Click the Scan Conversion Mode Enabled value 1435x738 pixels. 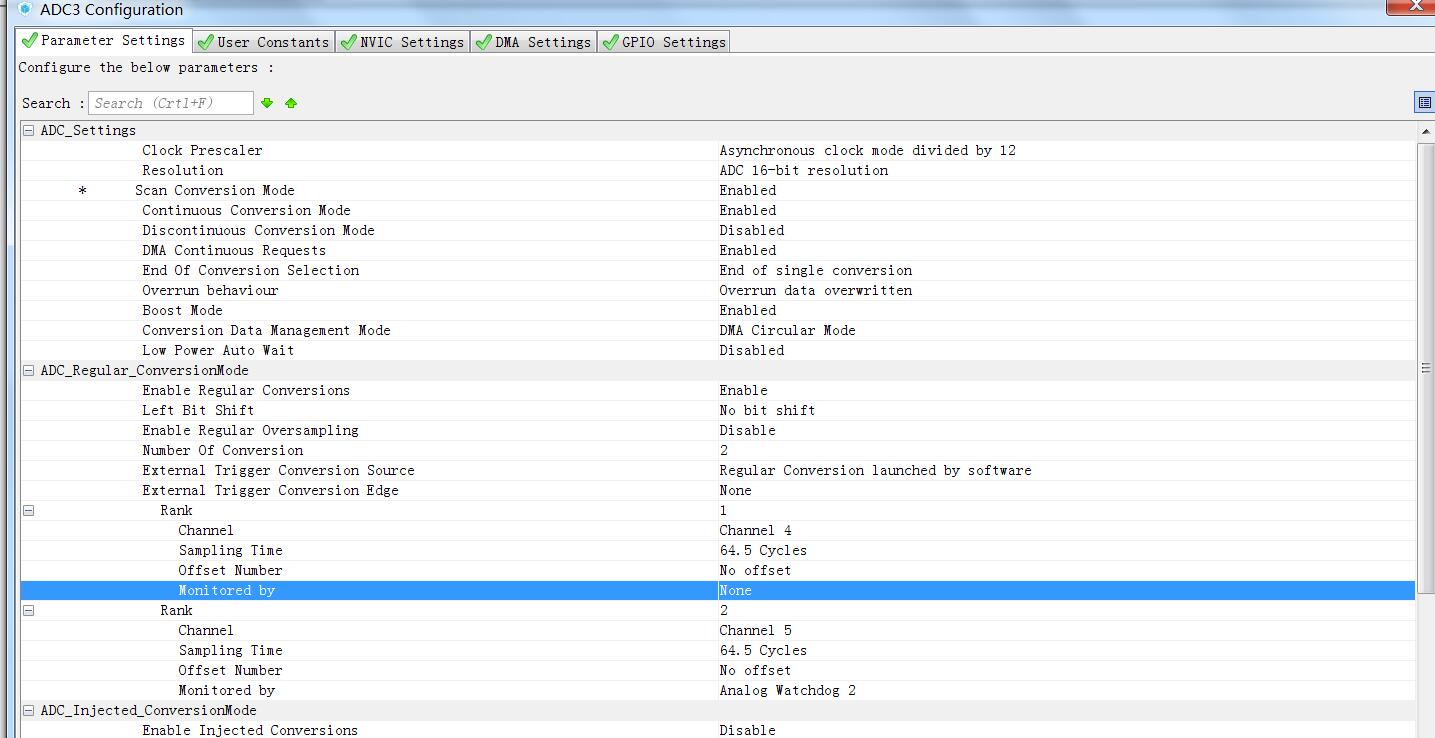click(747, 190)
